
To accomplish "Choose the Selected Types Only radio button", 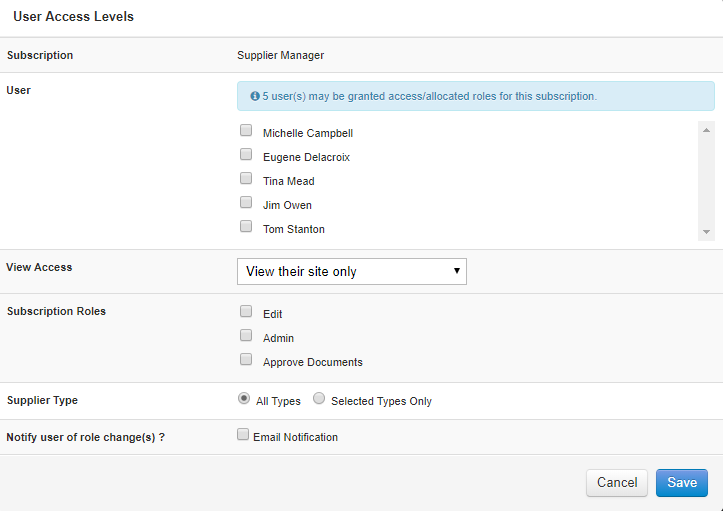I will pos(319,399).
